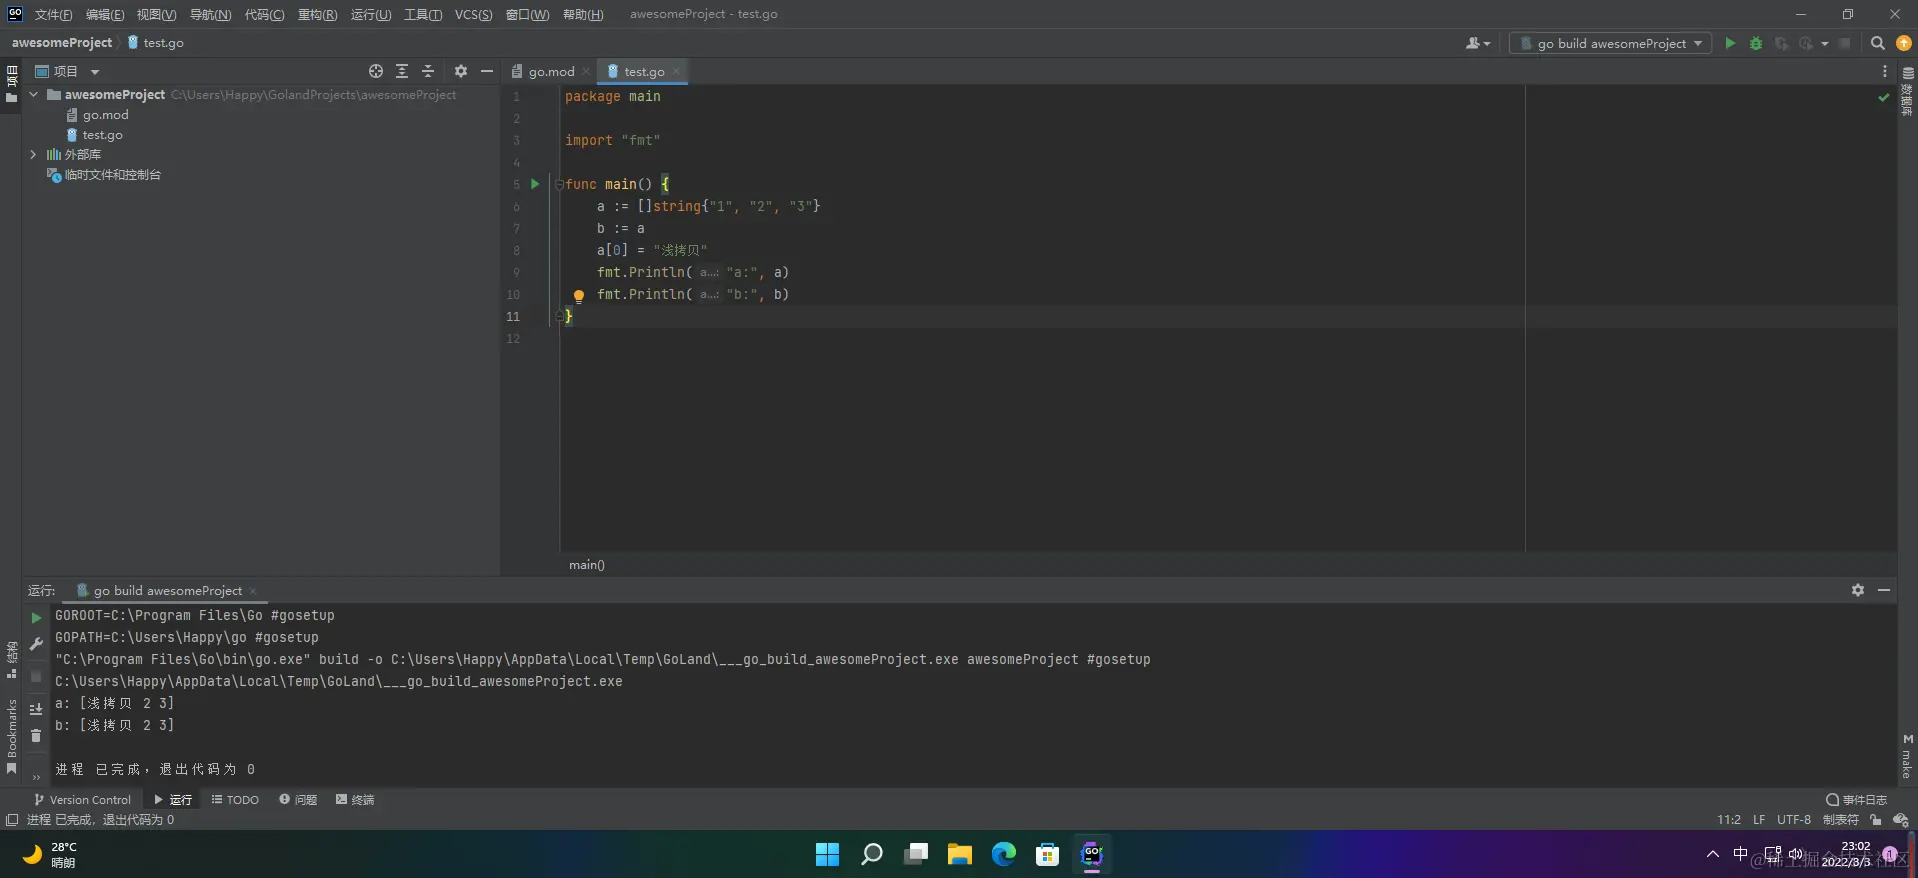Open Search Everywhere magnifier in toolbar
The image size is (1918, 878).
coord(1877,43)
